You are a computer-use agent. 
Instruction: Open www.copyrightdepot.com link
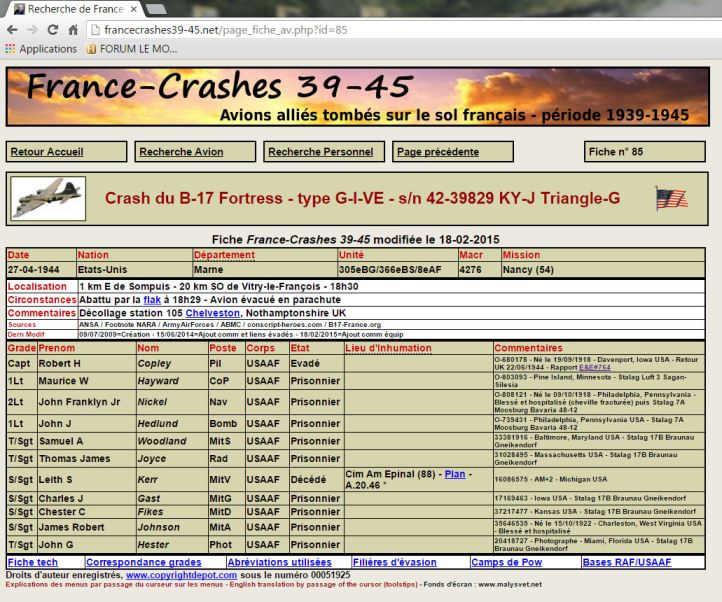(181, 575)
